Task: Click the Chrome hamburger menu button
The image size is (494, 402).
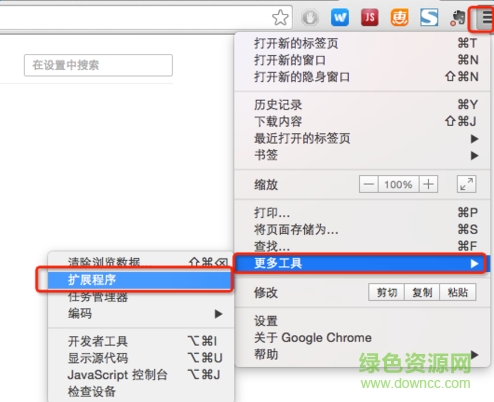Action: tap(485, 18)
